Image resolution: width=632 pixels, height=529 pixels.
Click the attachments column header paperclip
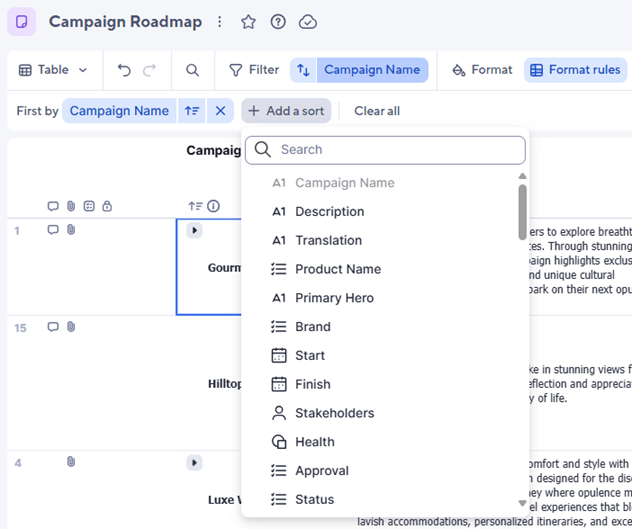[71, 206]
